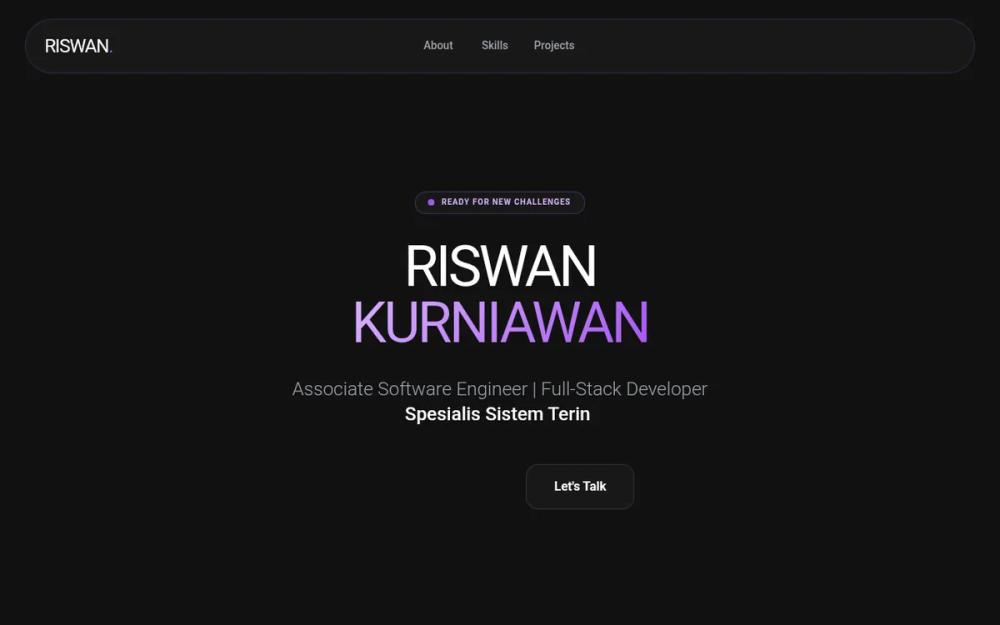
Task: Select the Spesialis Sistem Terin tagline
Action: point(497,413)
